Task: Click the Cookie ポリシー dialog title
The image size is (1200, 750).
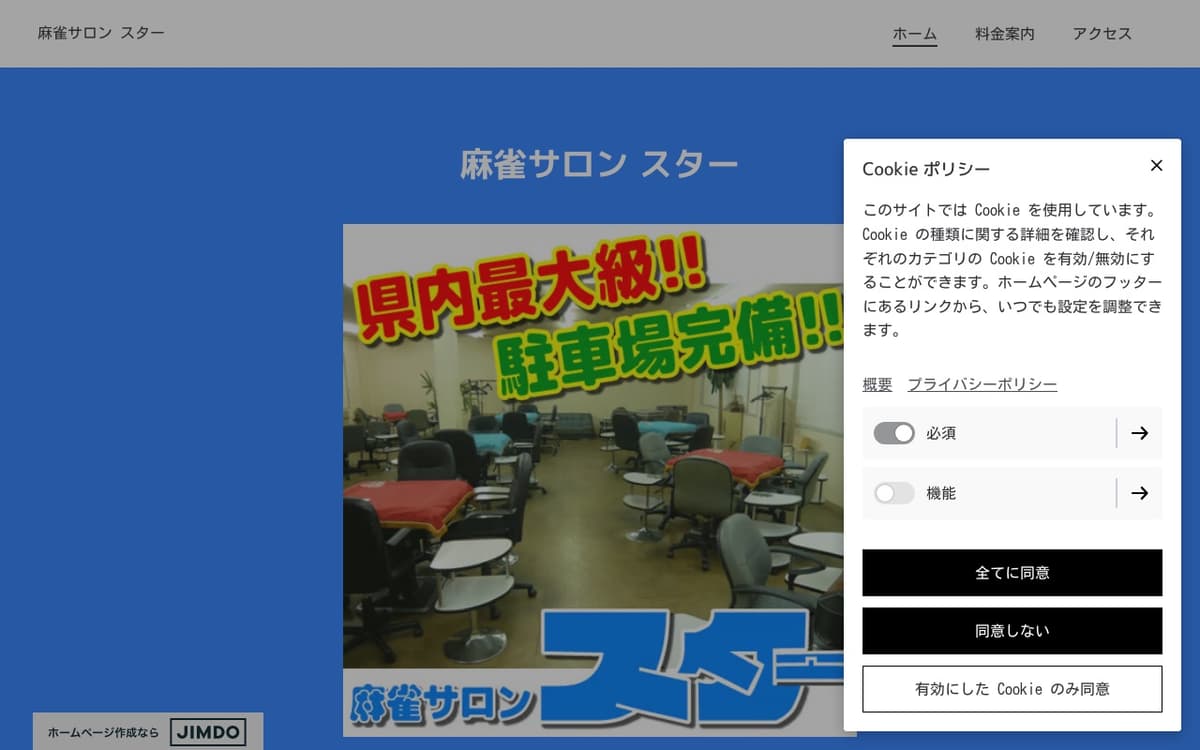Action: click(x=926, y=169)
